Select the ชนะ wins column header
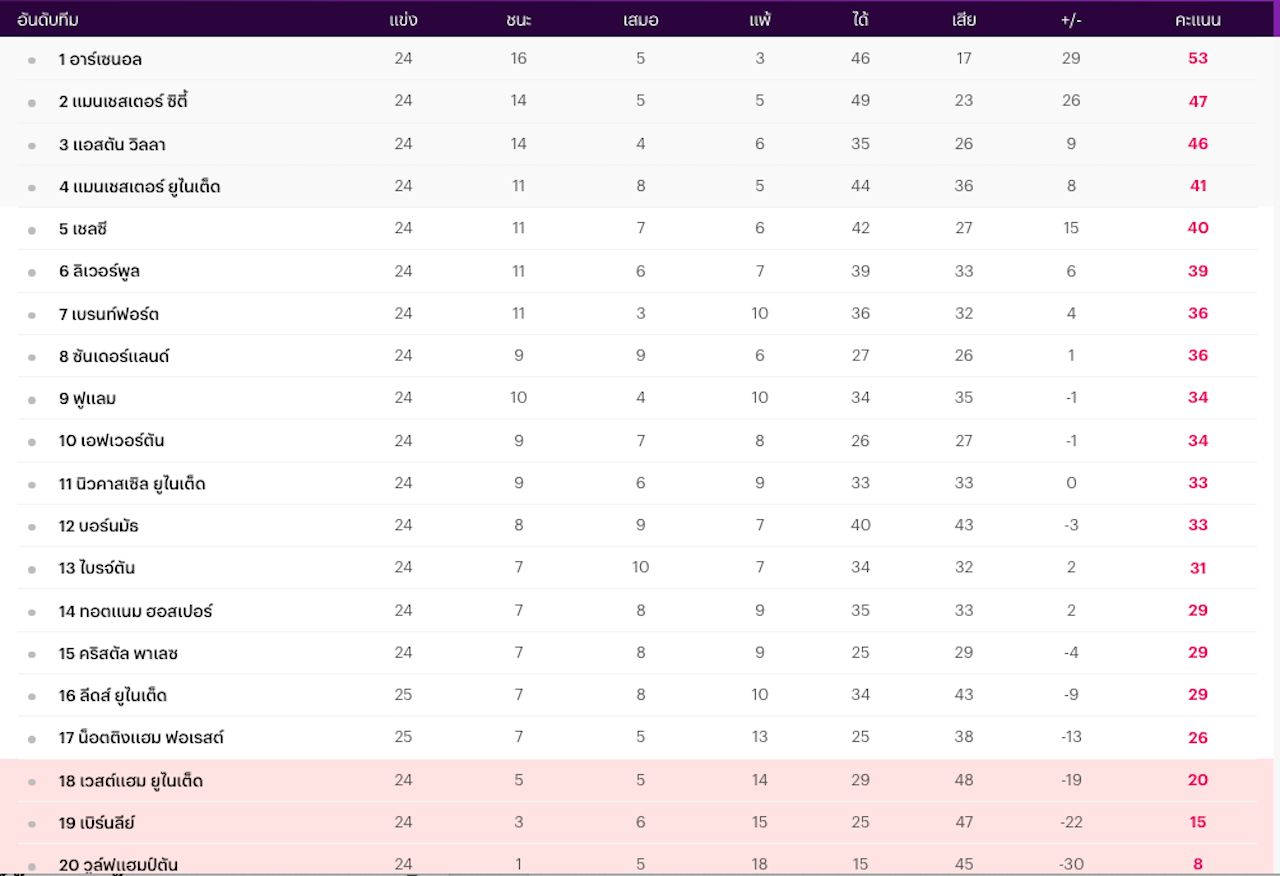The width and height of the screenshot is (1280, 876). [518, 20]
